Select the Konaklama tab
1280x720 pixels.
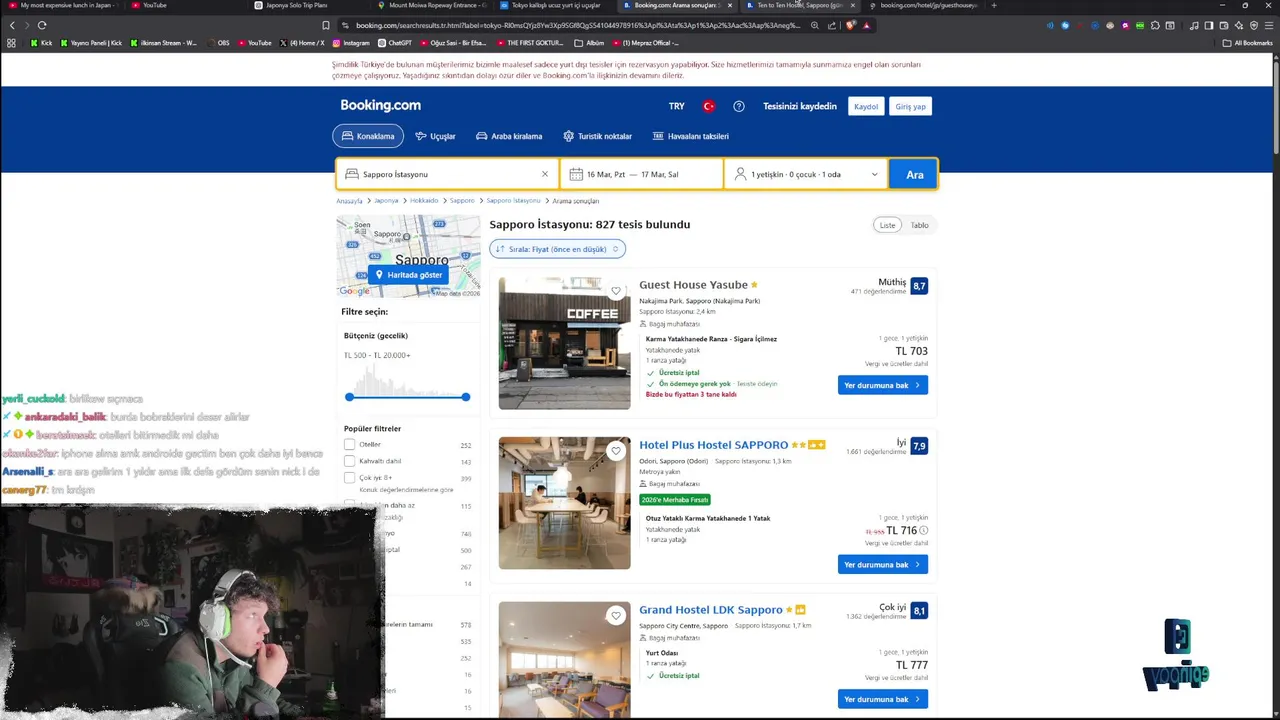coord(368,136)
